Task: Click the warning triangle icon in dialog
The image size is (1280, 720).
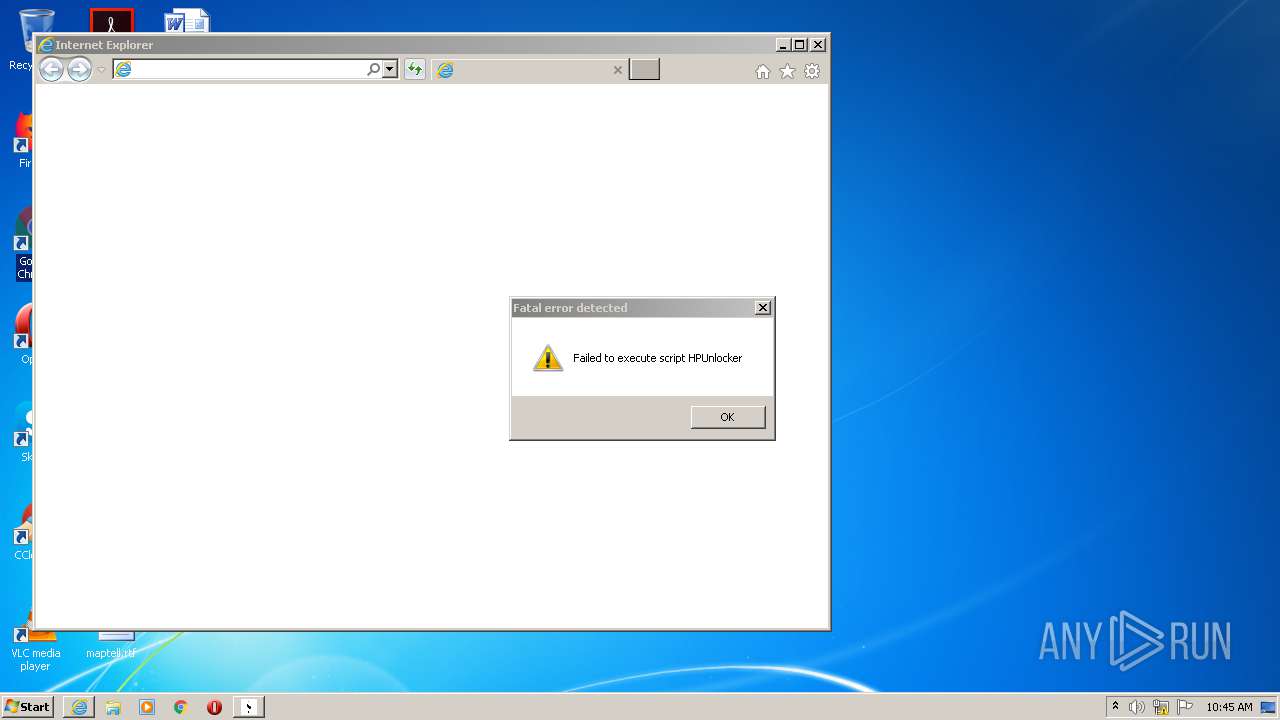Action: tap(548, 358)
